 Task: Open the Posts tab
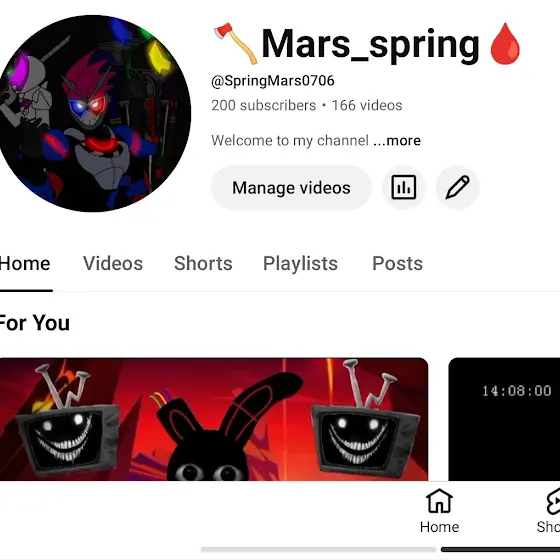tap(398, 264)
